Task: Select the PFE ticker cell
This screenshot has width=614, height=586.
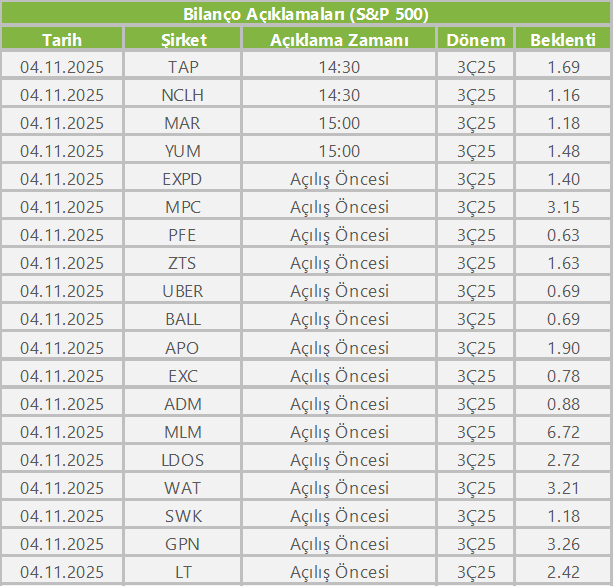Action: coord(183,235)
